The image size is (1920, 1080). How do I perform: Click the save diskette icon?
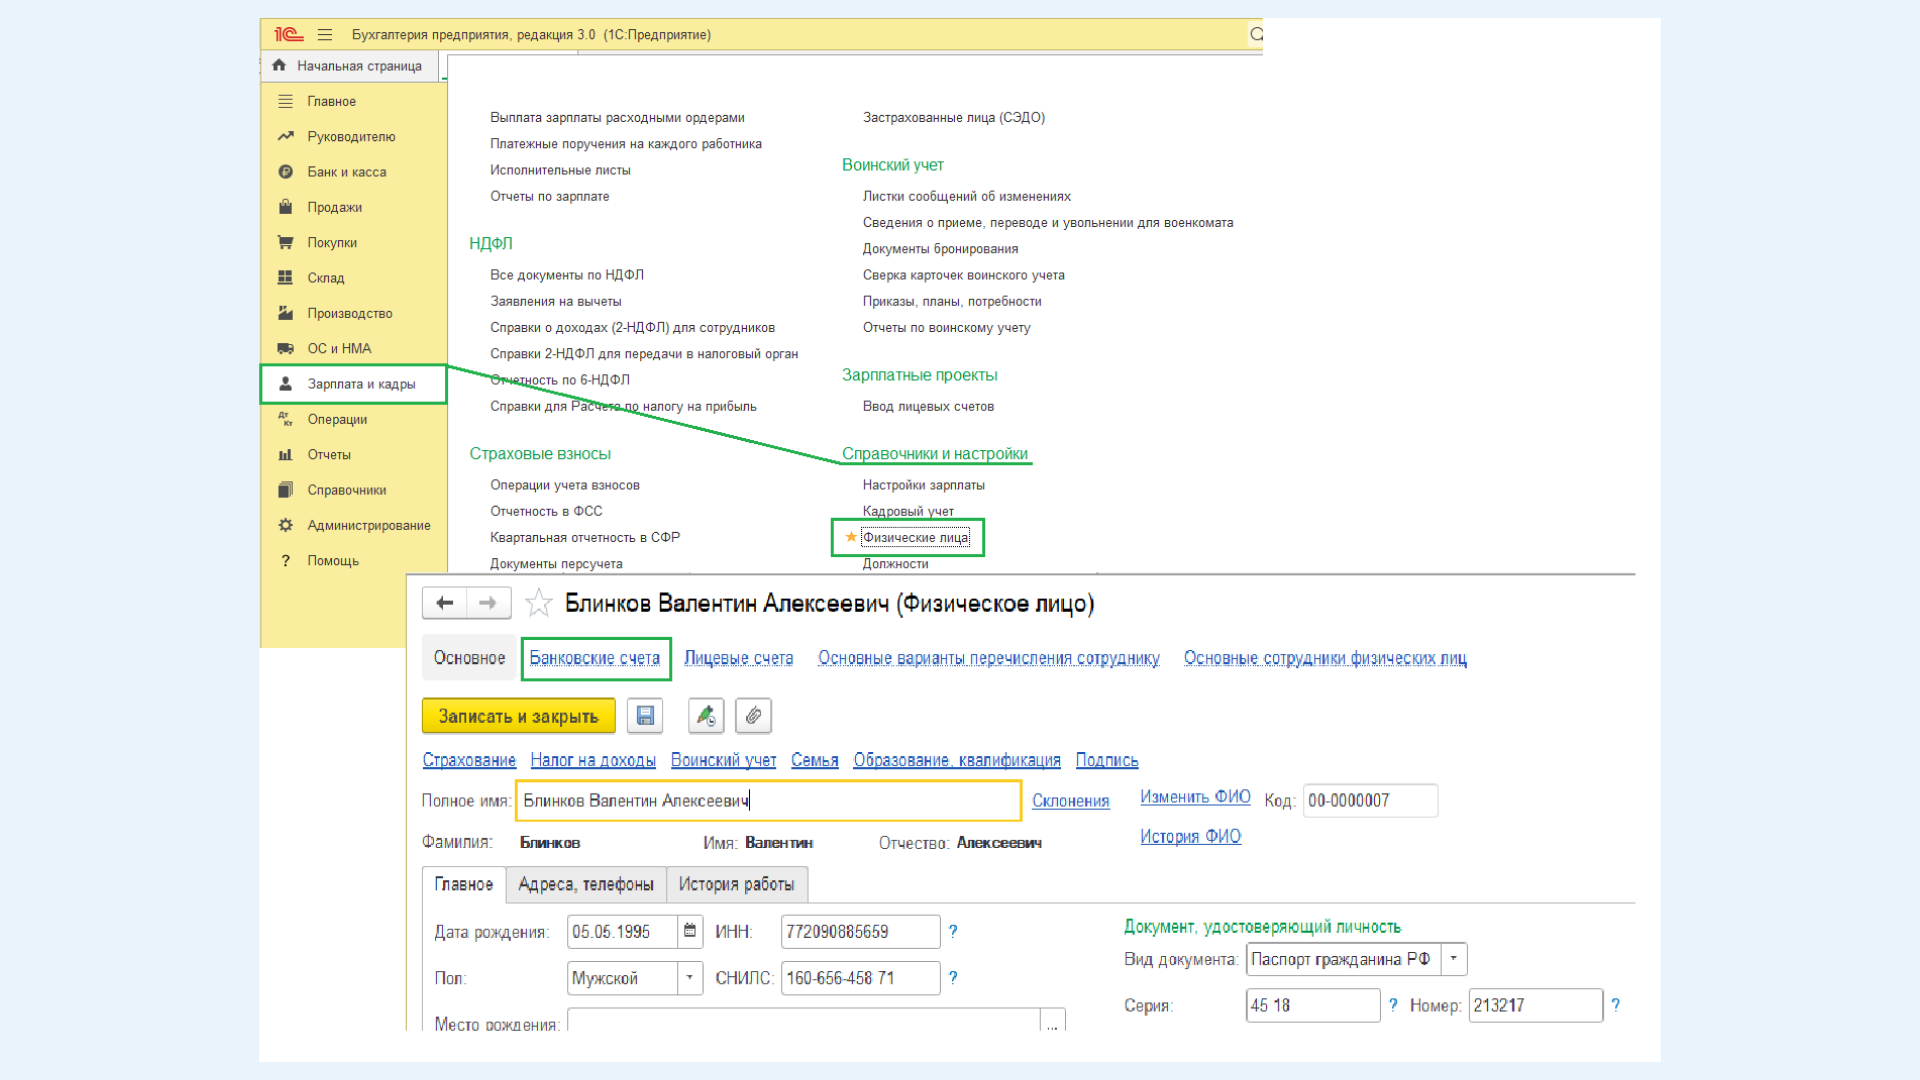pos(645,716)
